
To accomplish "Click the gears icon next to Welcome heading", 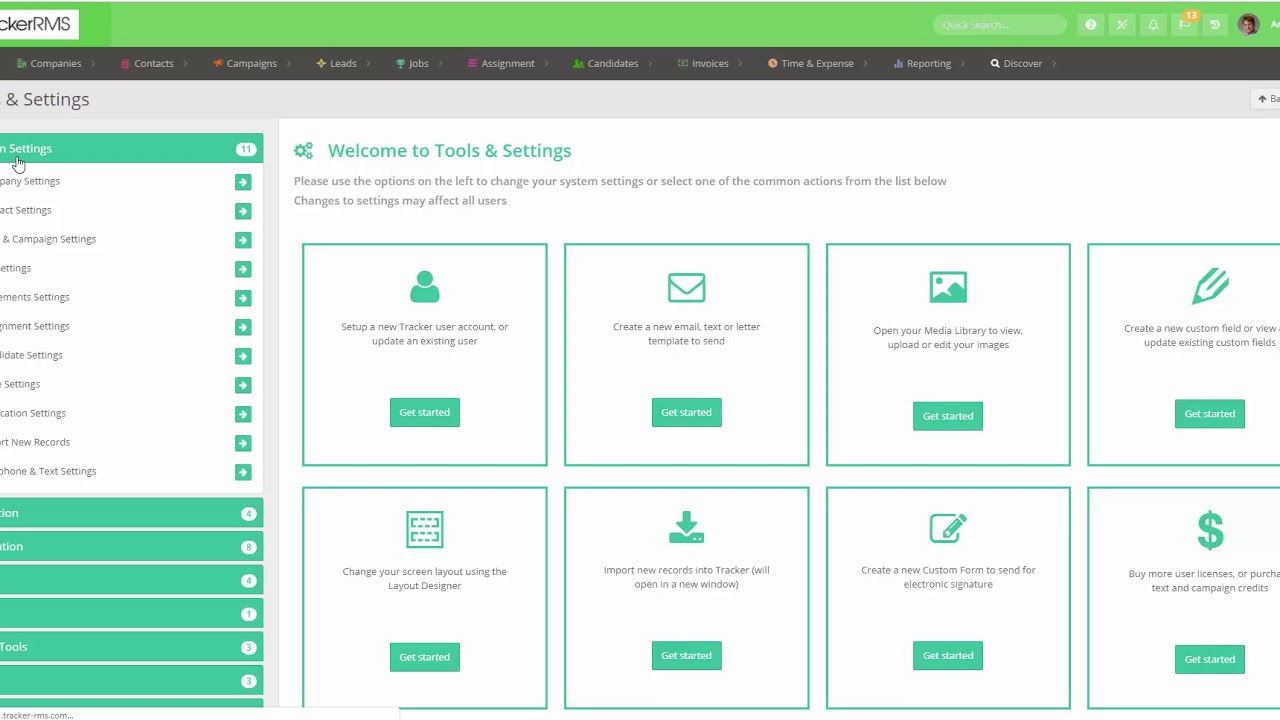I will [x=304, y=151].
